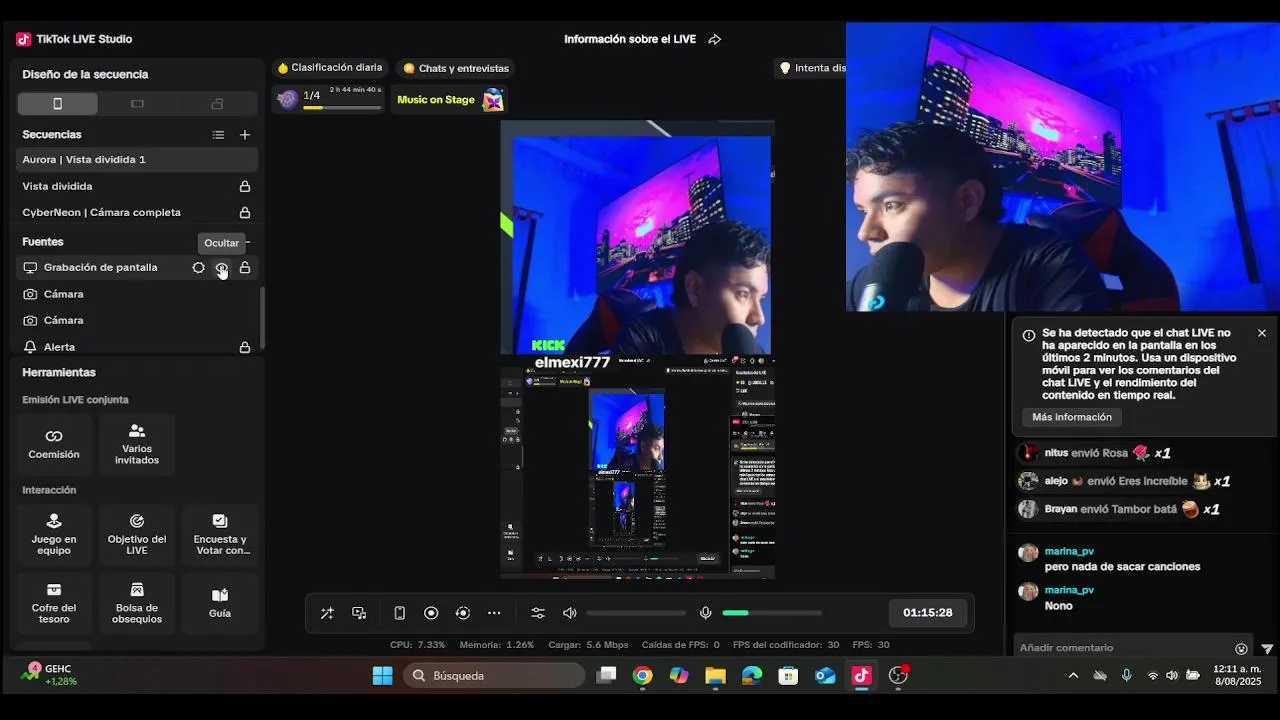Select the Aurora | Vista dividida 1 sequence
1280x720 pixels.
pos(137,159)
